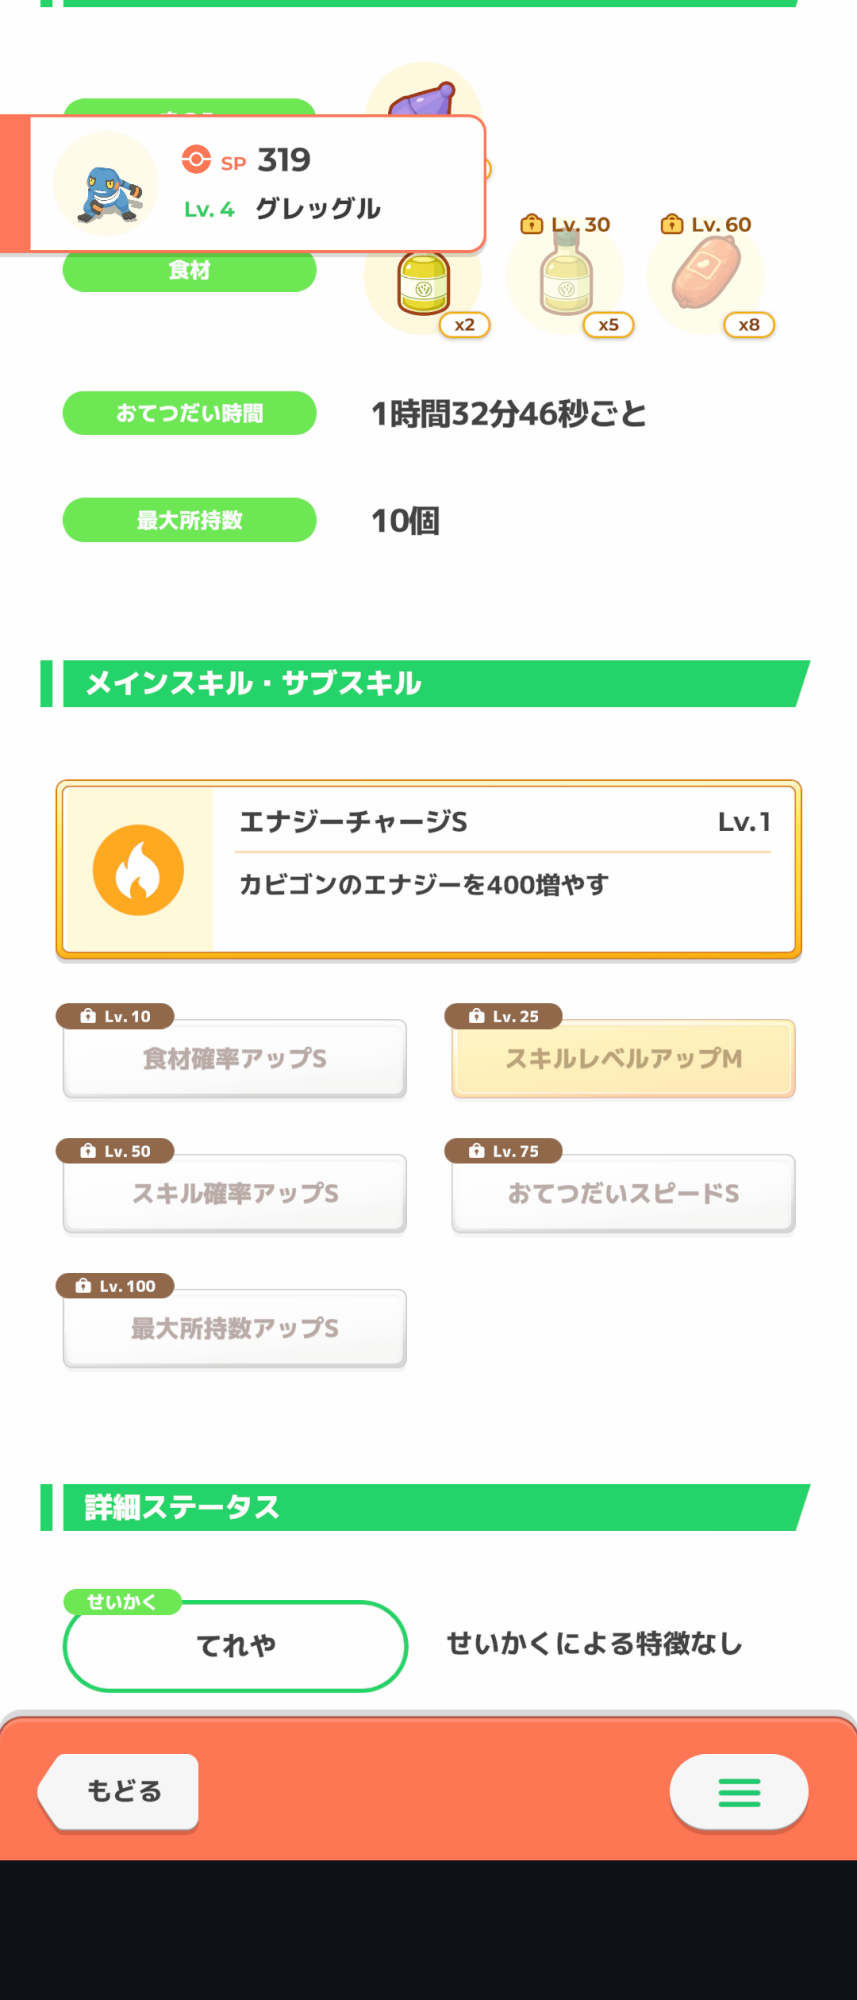
Task: Select the honey jar ingredient icon
Action: click(424, 282)
